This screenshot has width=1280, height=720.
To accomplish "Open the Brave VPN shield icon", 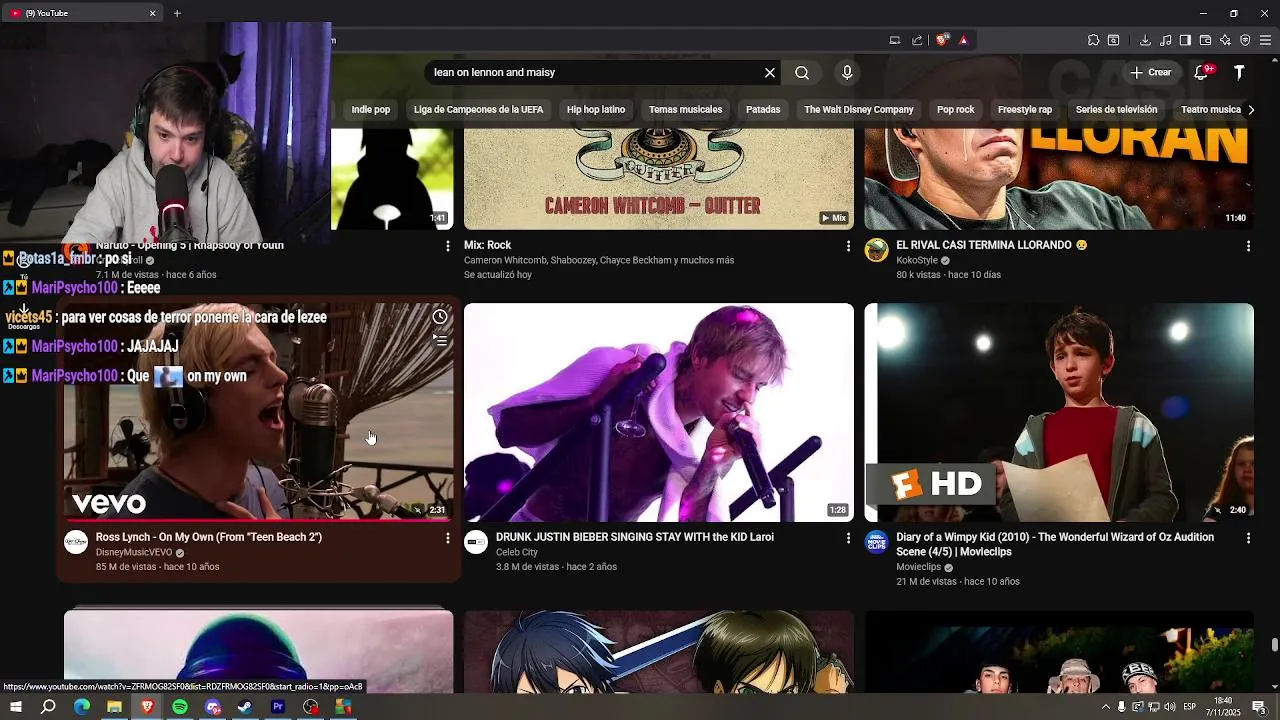I will 1245,40.
